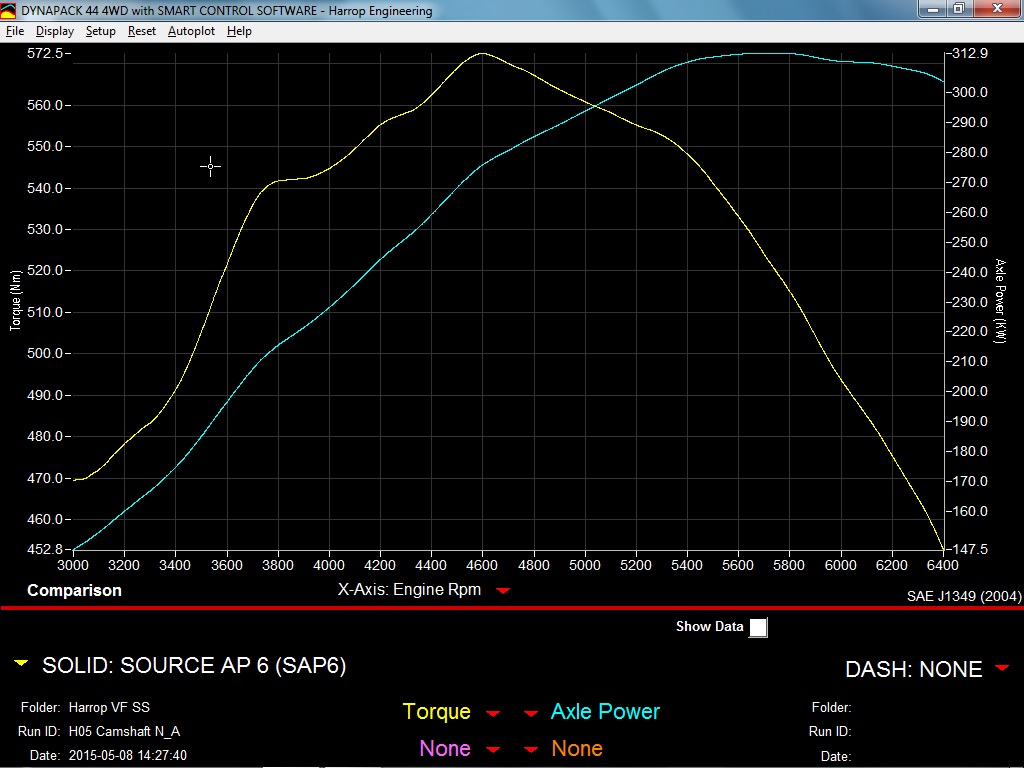This screenshot has width=1024, height=768.
Task: Expand the red arrow beside Torque
Action: coord(492,713)
